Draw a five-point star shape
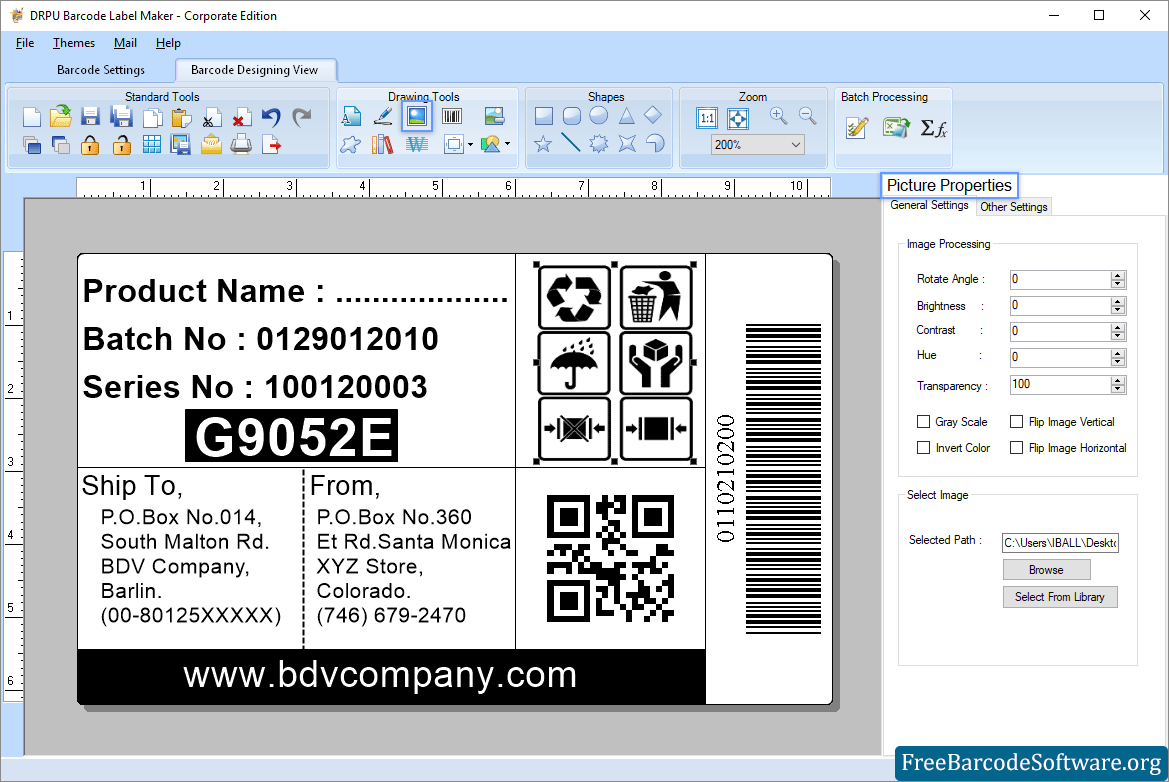Viewport: 1169px width, 782px height. point(543,143)
